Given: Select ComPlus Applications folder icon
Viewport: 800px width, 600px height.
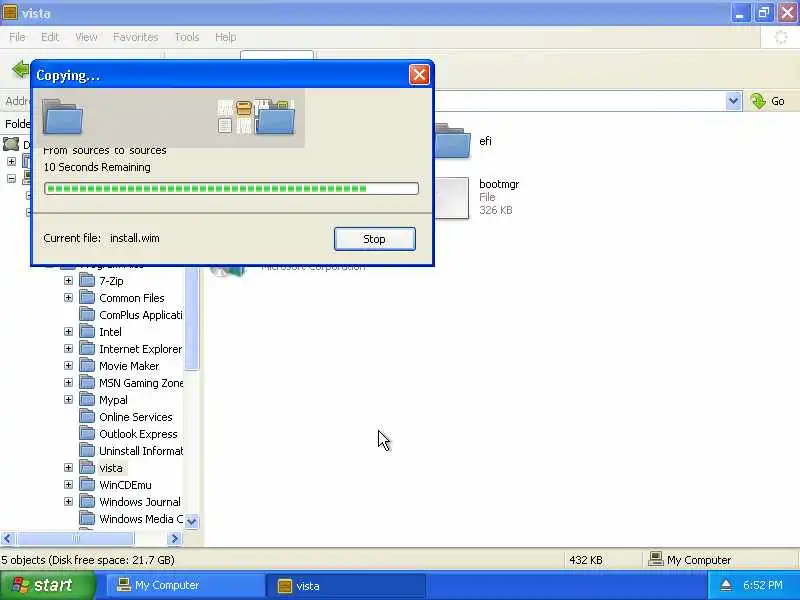Looking at the screenshot, I should 88,314.
